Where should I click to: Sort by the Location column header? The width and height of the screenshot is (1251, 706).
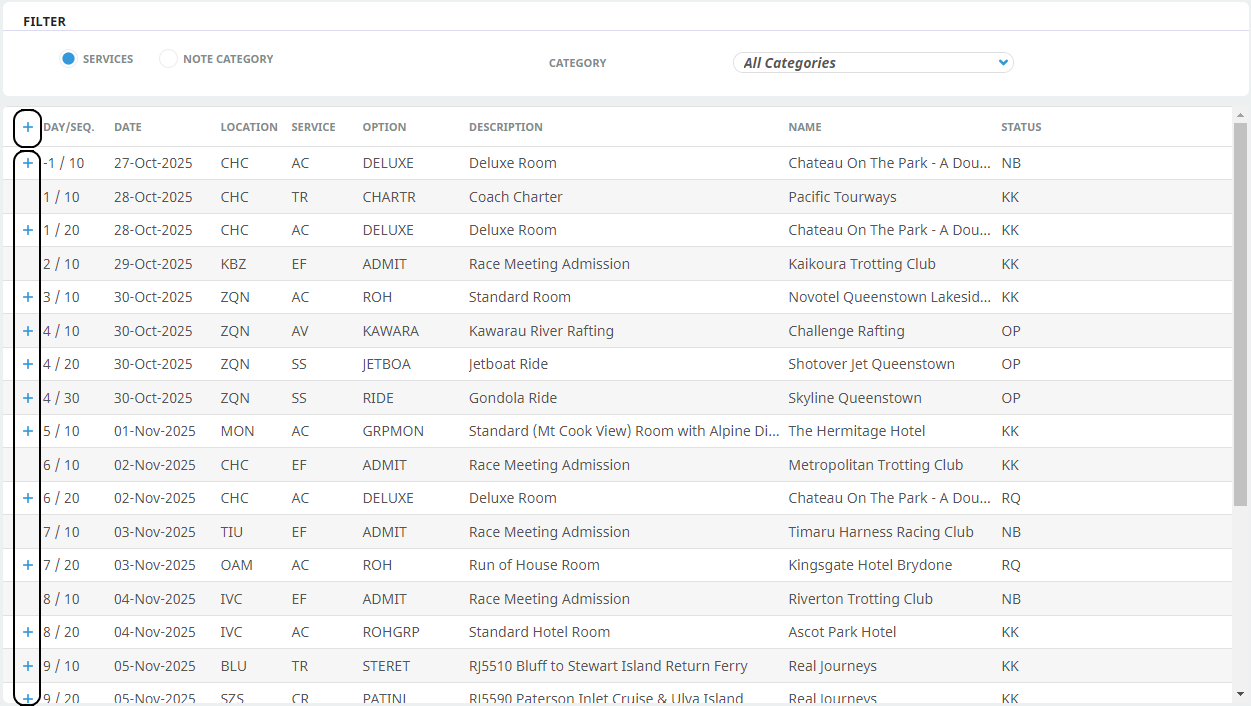pos(249,127)
